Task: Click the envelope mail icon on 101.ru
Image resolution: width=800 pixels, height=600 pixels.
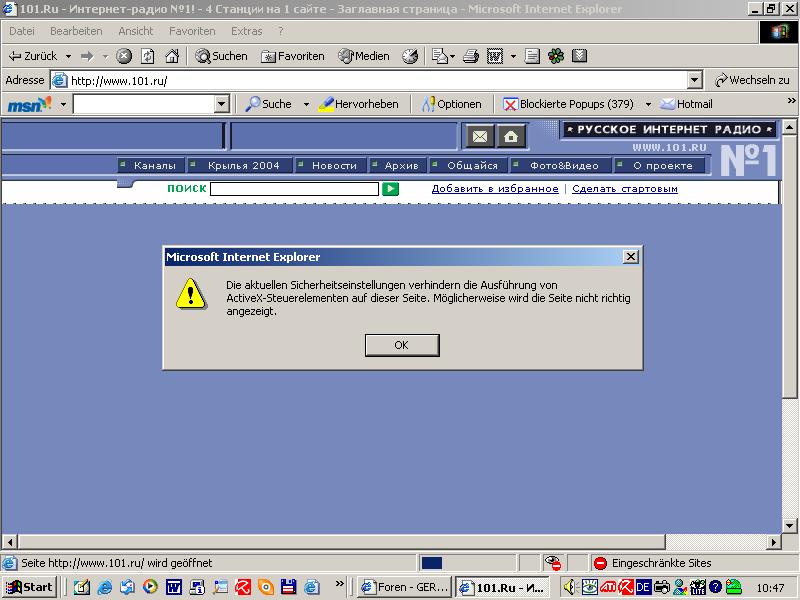Action: (480, 137)
